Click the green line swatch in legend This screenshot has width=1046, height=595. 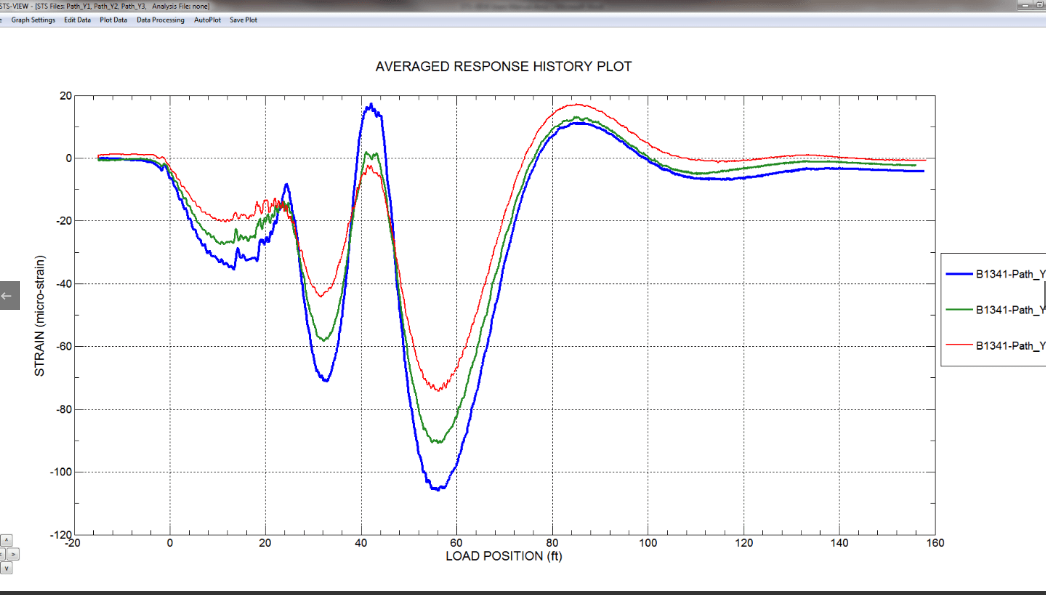pos(958,309)
